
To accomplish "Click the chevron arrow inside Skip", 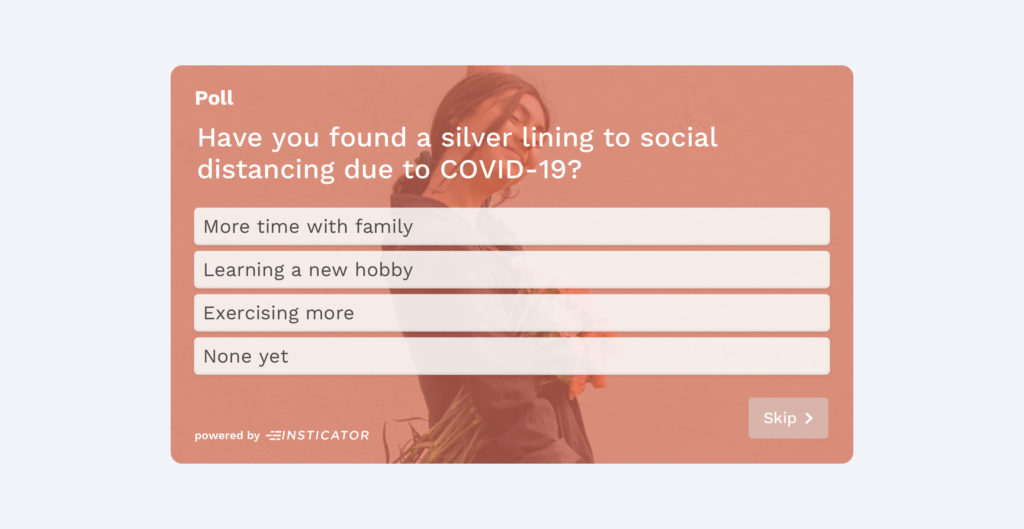I will pos(809,418).
